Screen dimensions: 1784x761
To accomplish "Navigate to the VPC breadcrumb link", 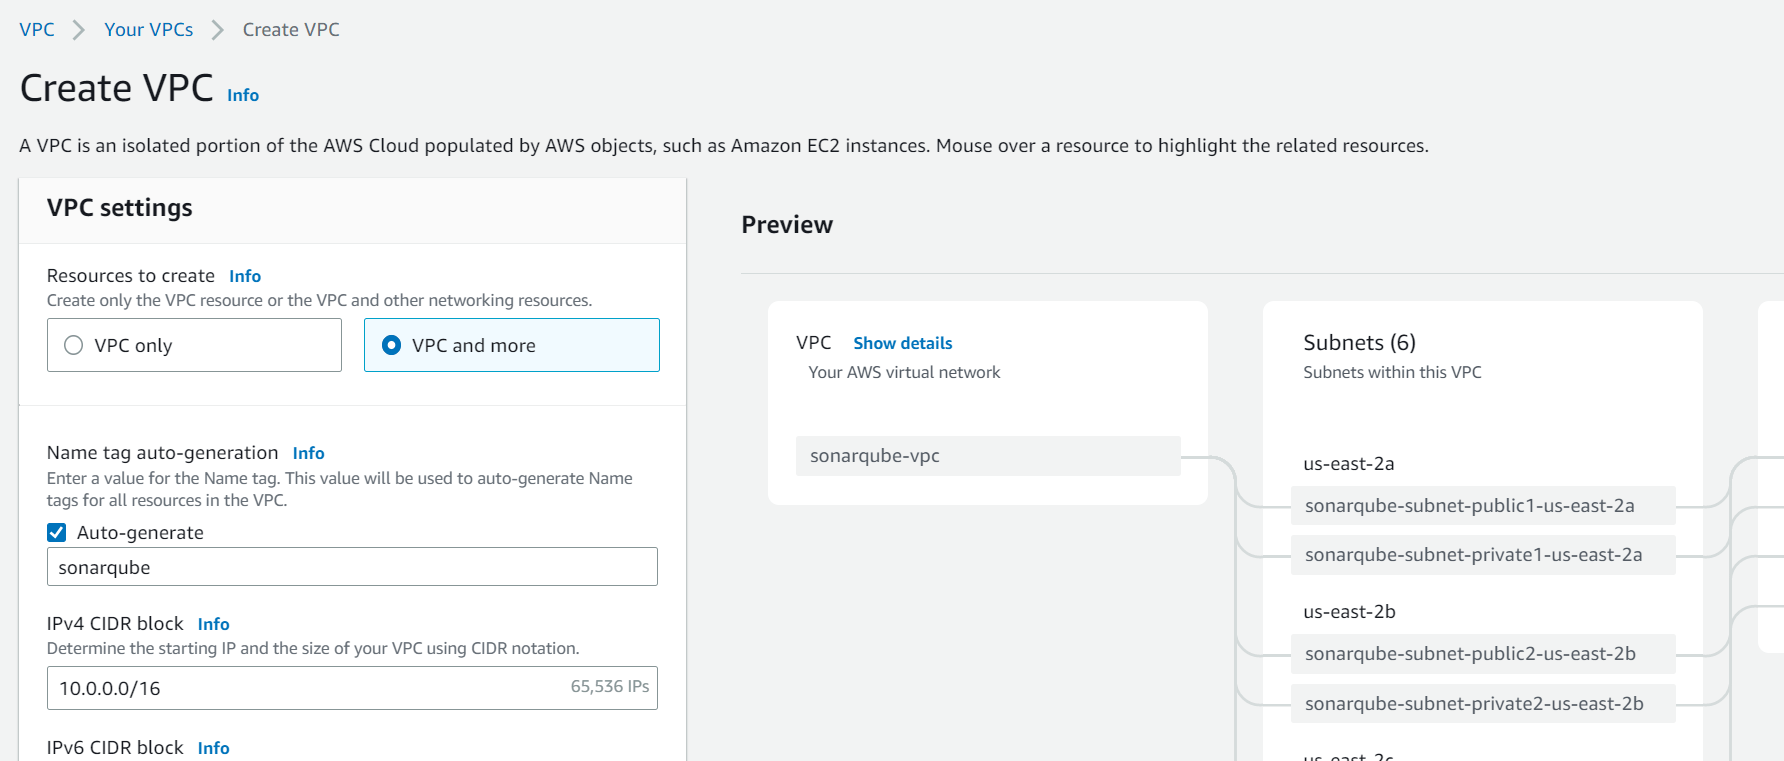I will click(36, 29).
